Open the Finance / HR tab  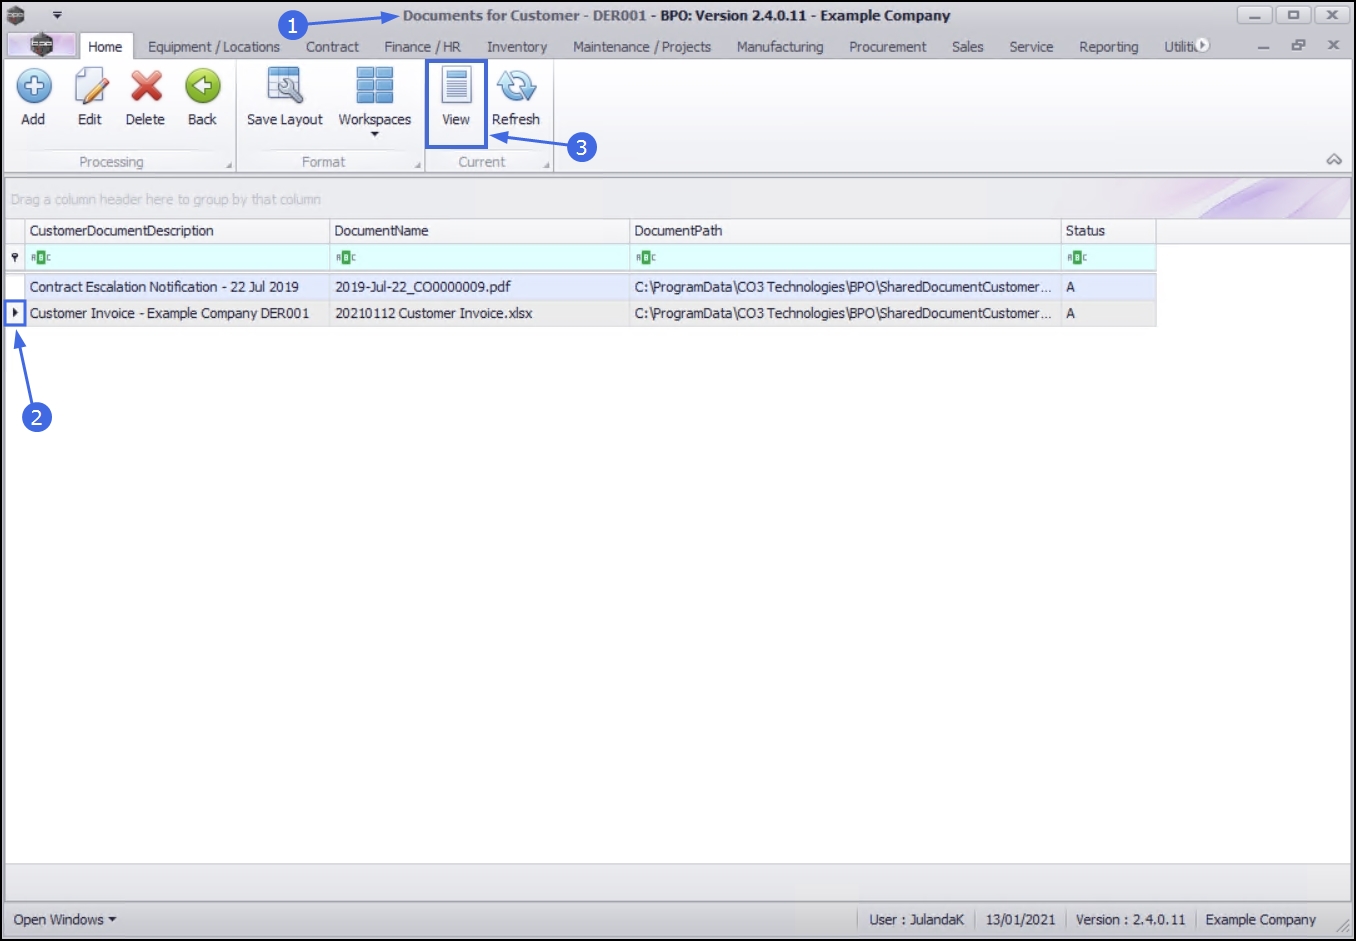coord(422,47)
